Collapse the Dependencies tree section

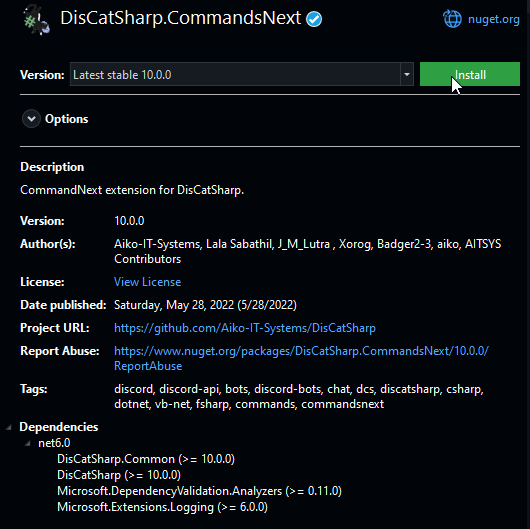8,428
